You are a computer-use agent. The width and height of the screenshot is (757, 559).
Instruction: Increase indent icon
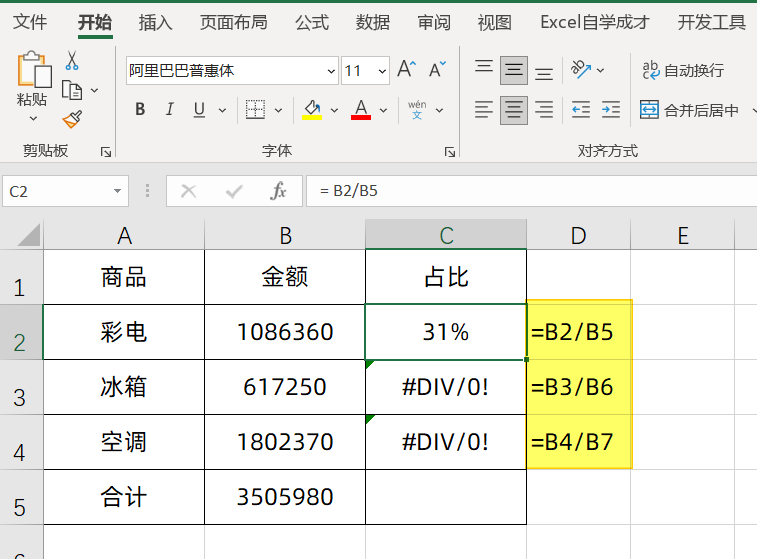[x=611, y=110]
